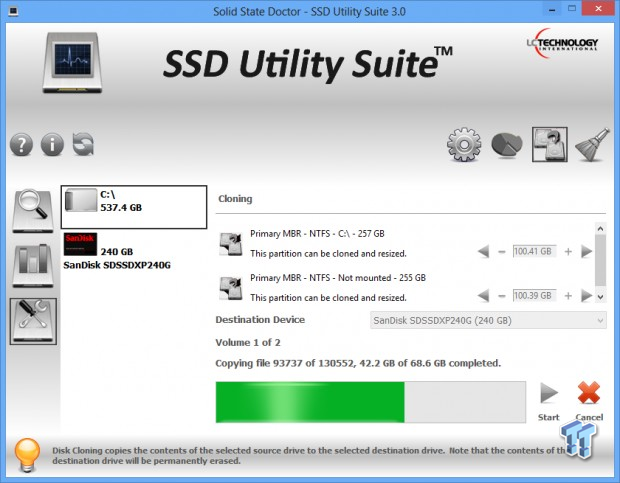The image size is (620, 483).
Task: Select the C:\ 537.4 GB drive
Action: tap(134, 207)
